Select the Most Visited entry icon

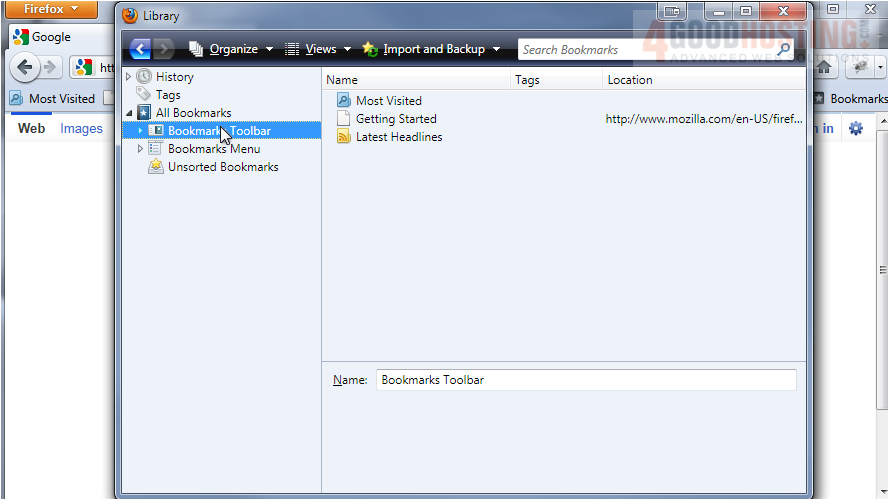[x=344, y=101]
